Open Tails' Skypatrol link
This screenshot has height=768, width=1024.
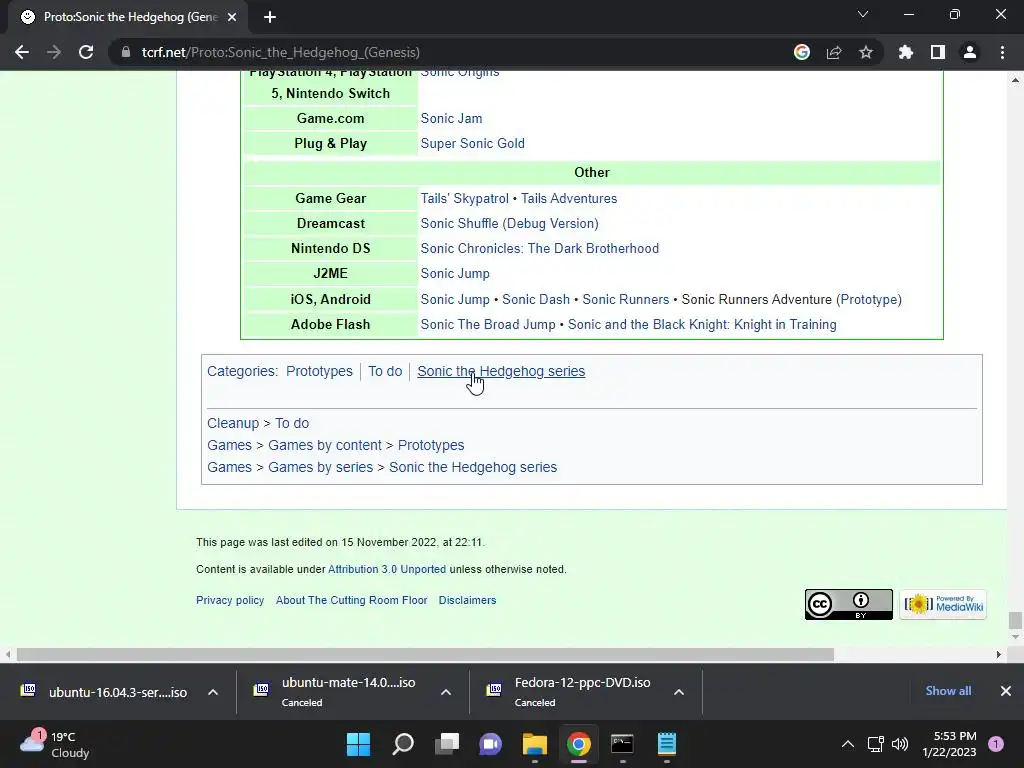coord(464,199)
